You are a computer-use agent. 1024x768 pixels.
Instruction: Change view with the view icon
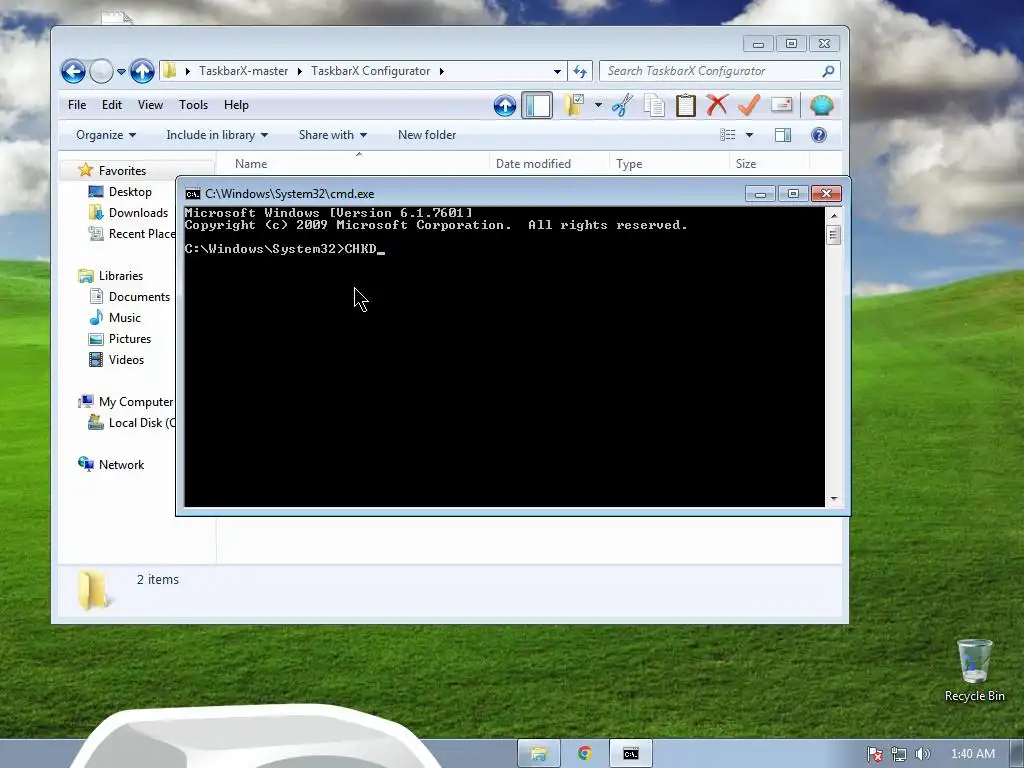728,135
